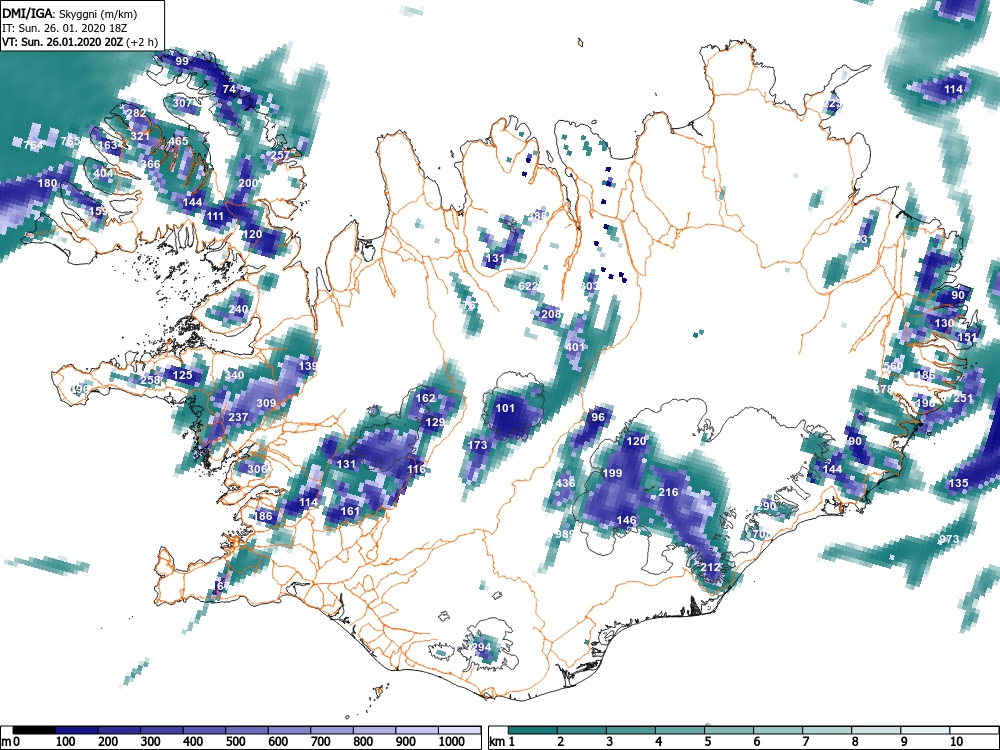The width and height of the screenshot is (1000, 750).
Task: Click the visibility value '560'
Action: pos(893,366)
